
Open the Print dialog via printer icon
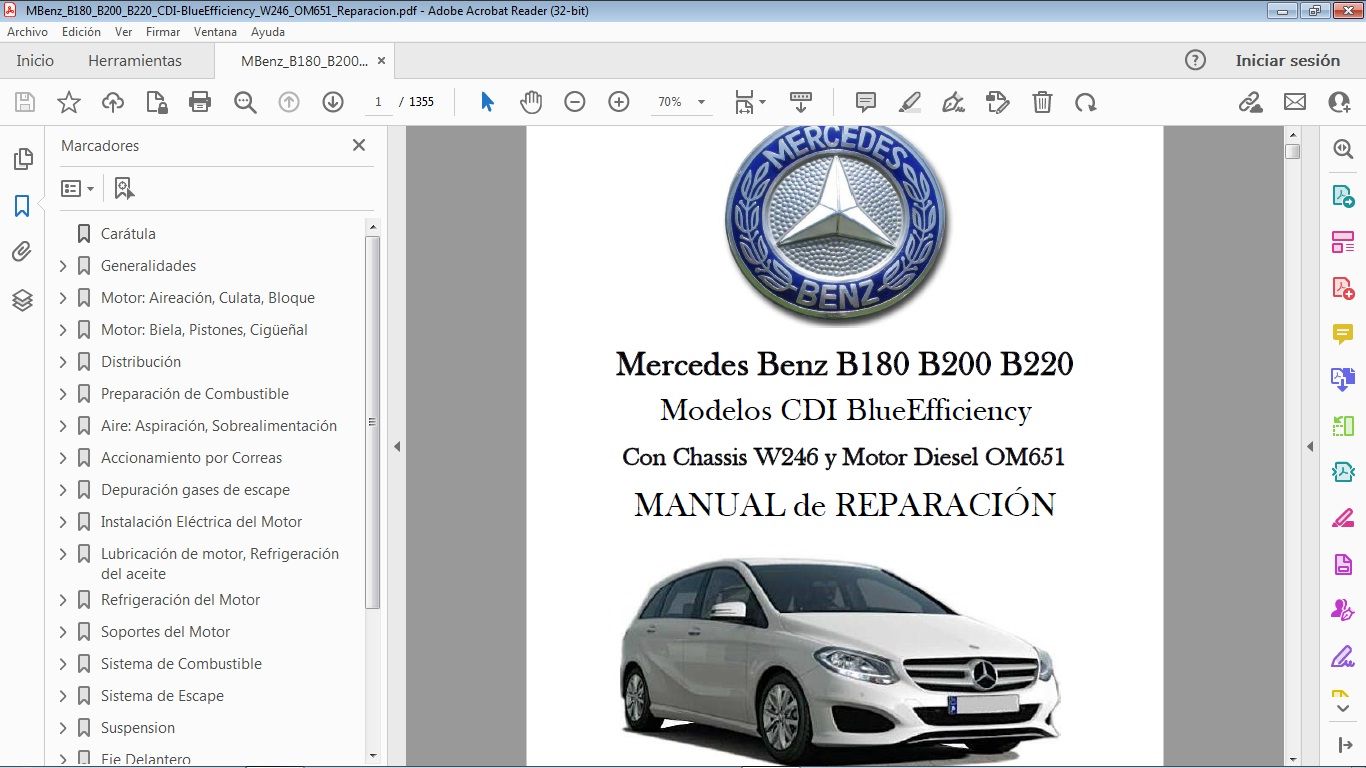click(199, 101)
